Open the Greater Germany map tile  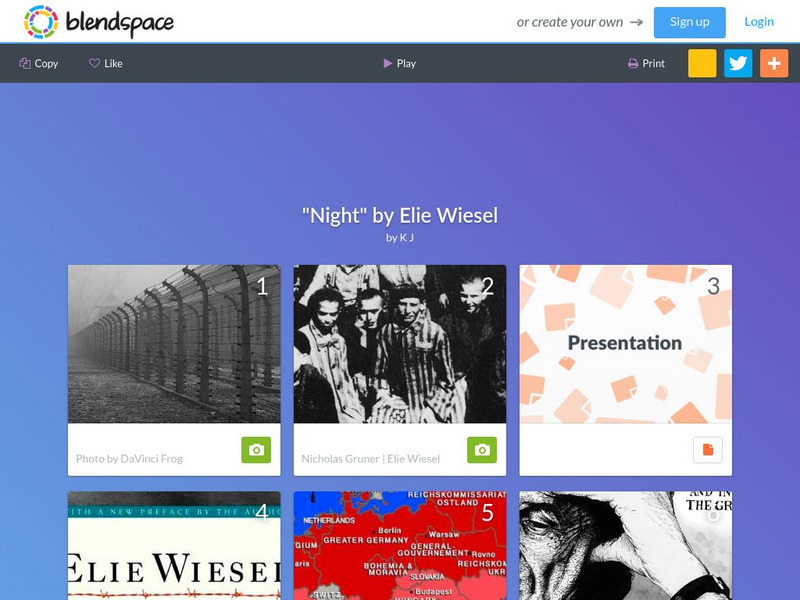399,545
